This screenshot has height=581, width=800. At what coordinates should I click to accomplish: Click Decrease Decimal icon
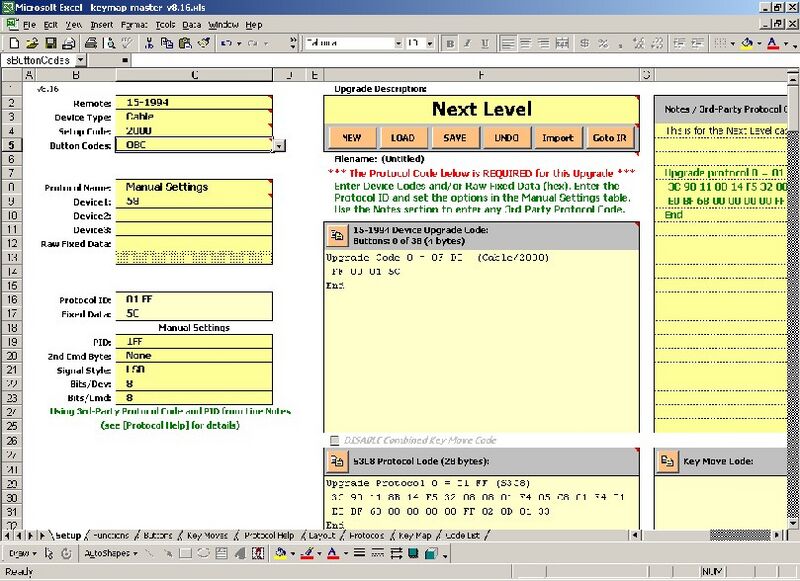point(657,43)
